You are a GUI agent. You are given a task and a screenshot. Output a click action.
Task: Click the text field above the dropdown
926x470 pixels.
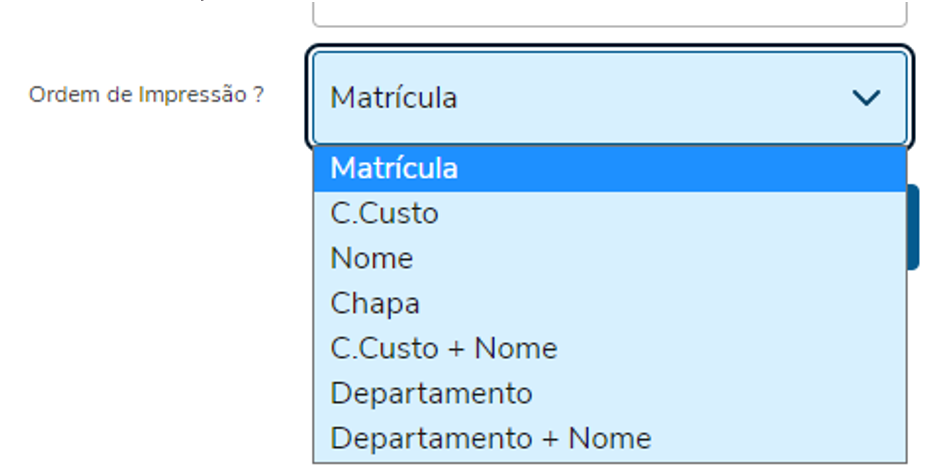click(610, 12)
